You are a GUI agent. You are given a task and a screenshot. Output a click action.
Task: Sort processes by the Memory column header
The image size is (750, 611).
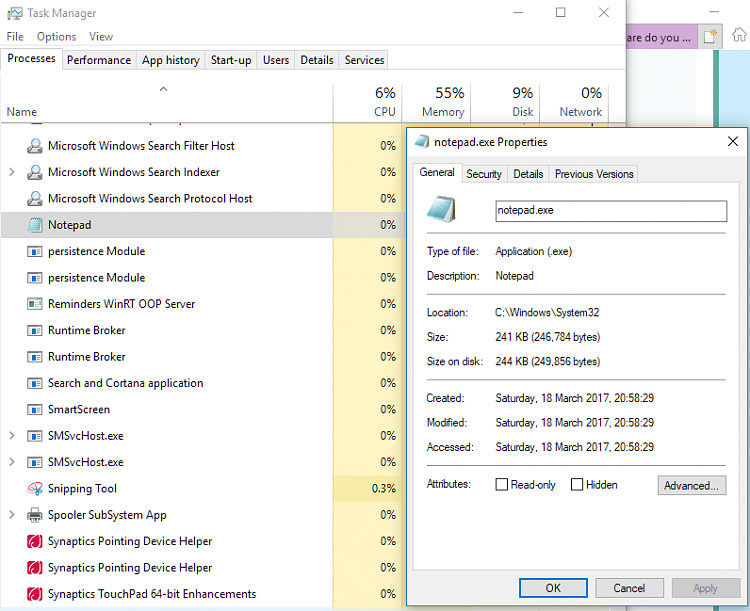point(436,102)
